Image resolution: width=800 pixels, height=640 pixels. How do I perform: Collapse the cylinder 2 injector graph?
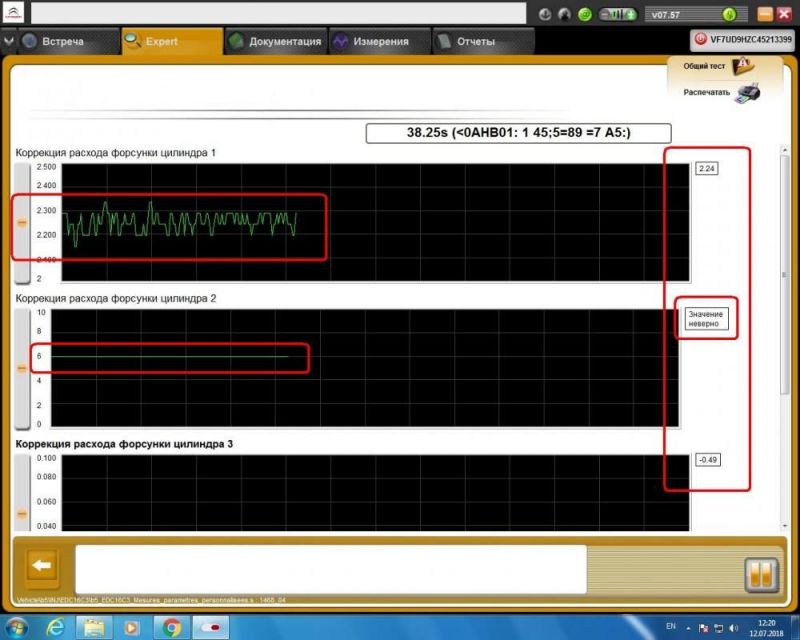click(x=22, y=368)
